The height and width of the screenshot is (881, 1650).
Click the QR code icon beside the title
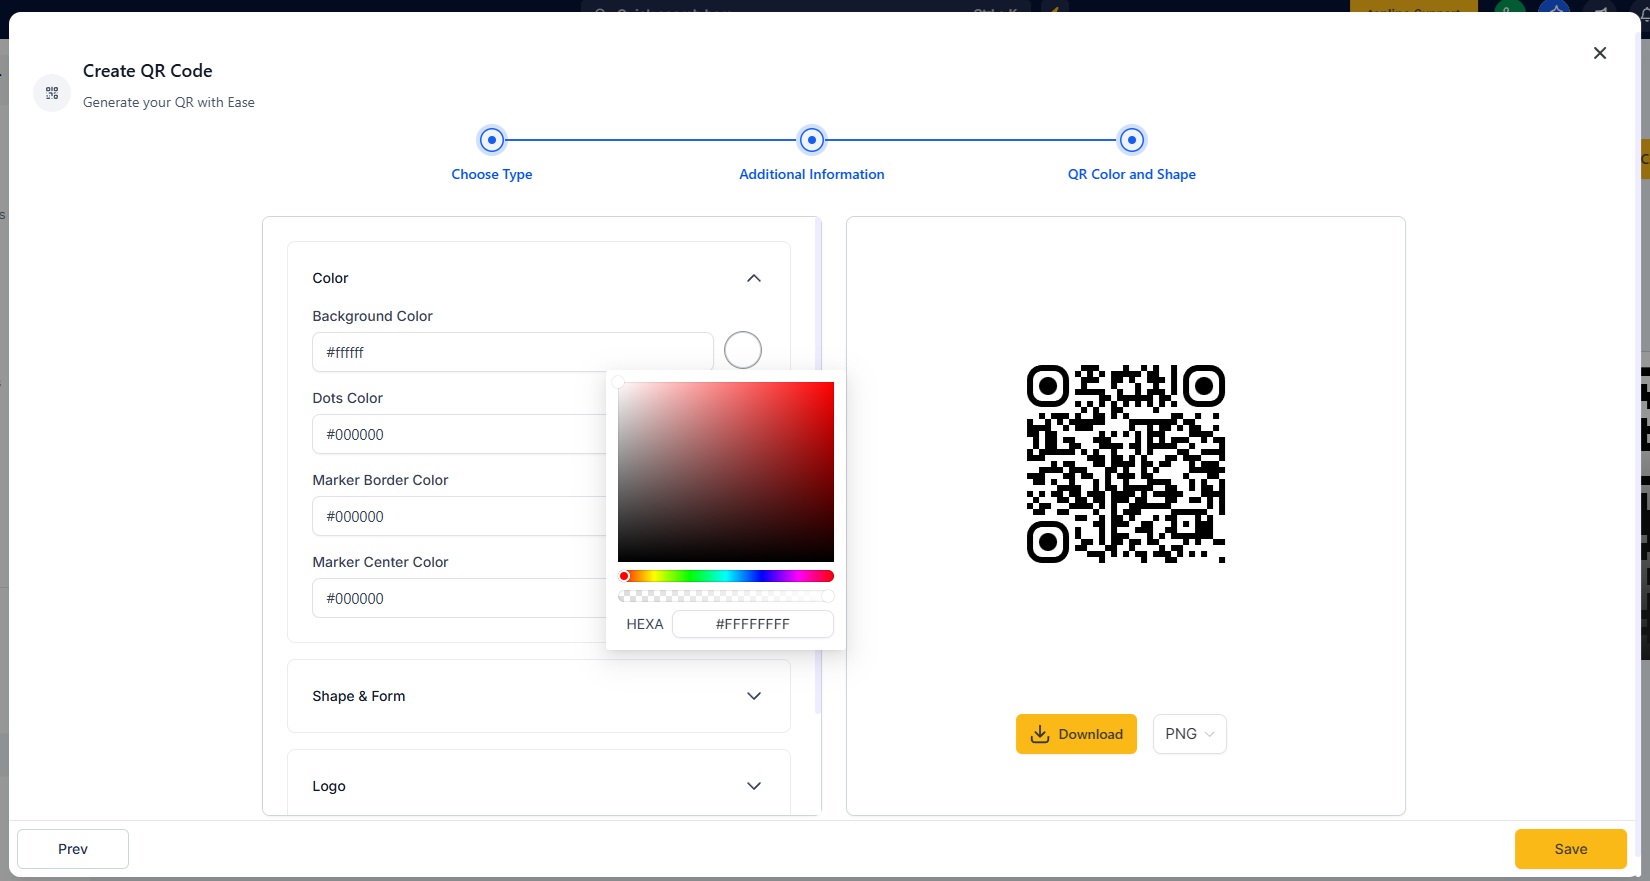pos(52,93)
